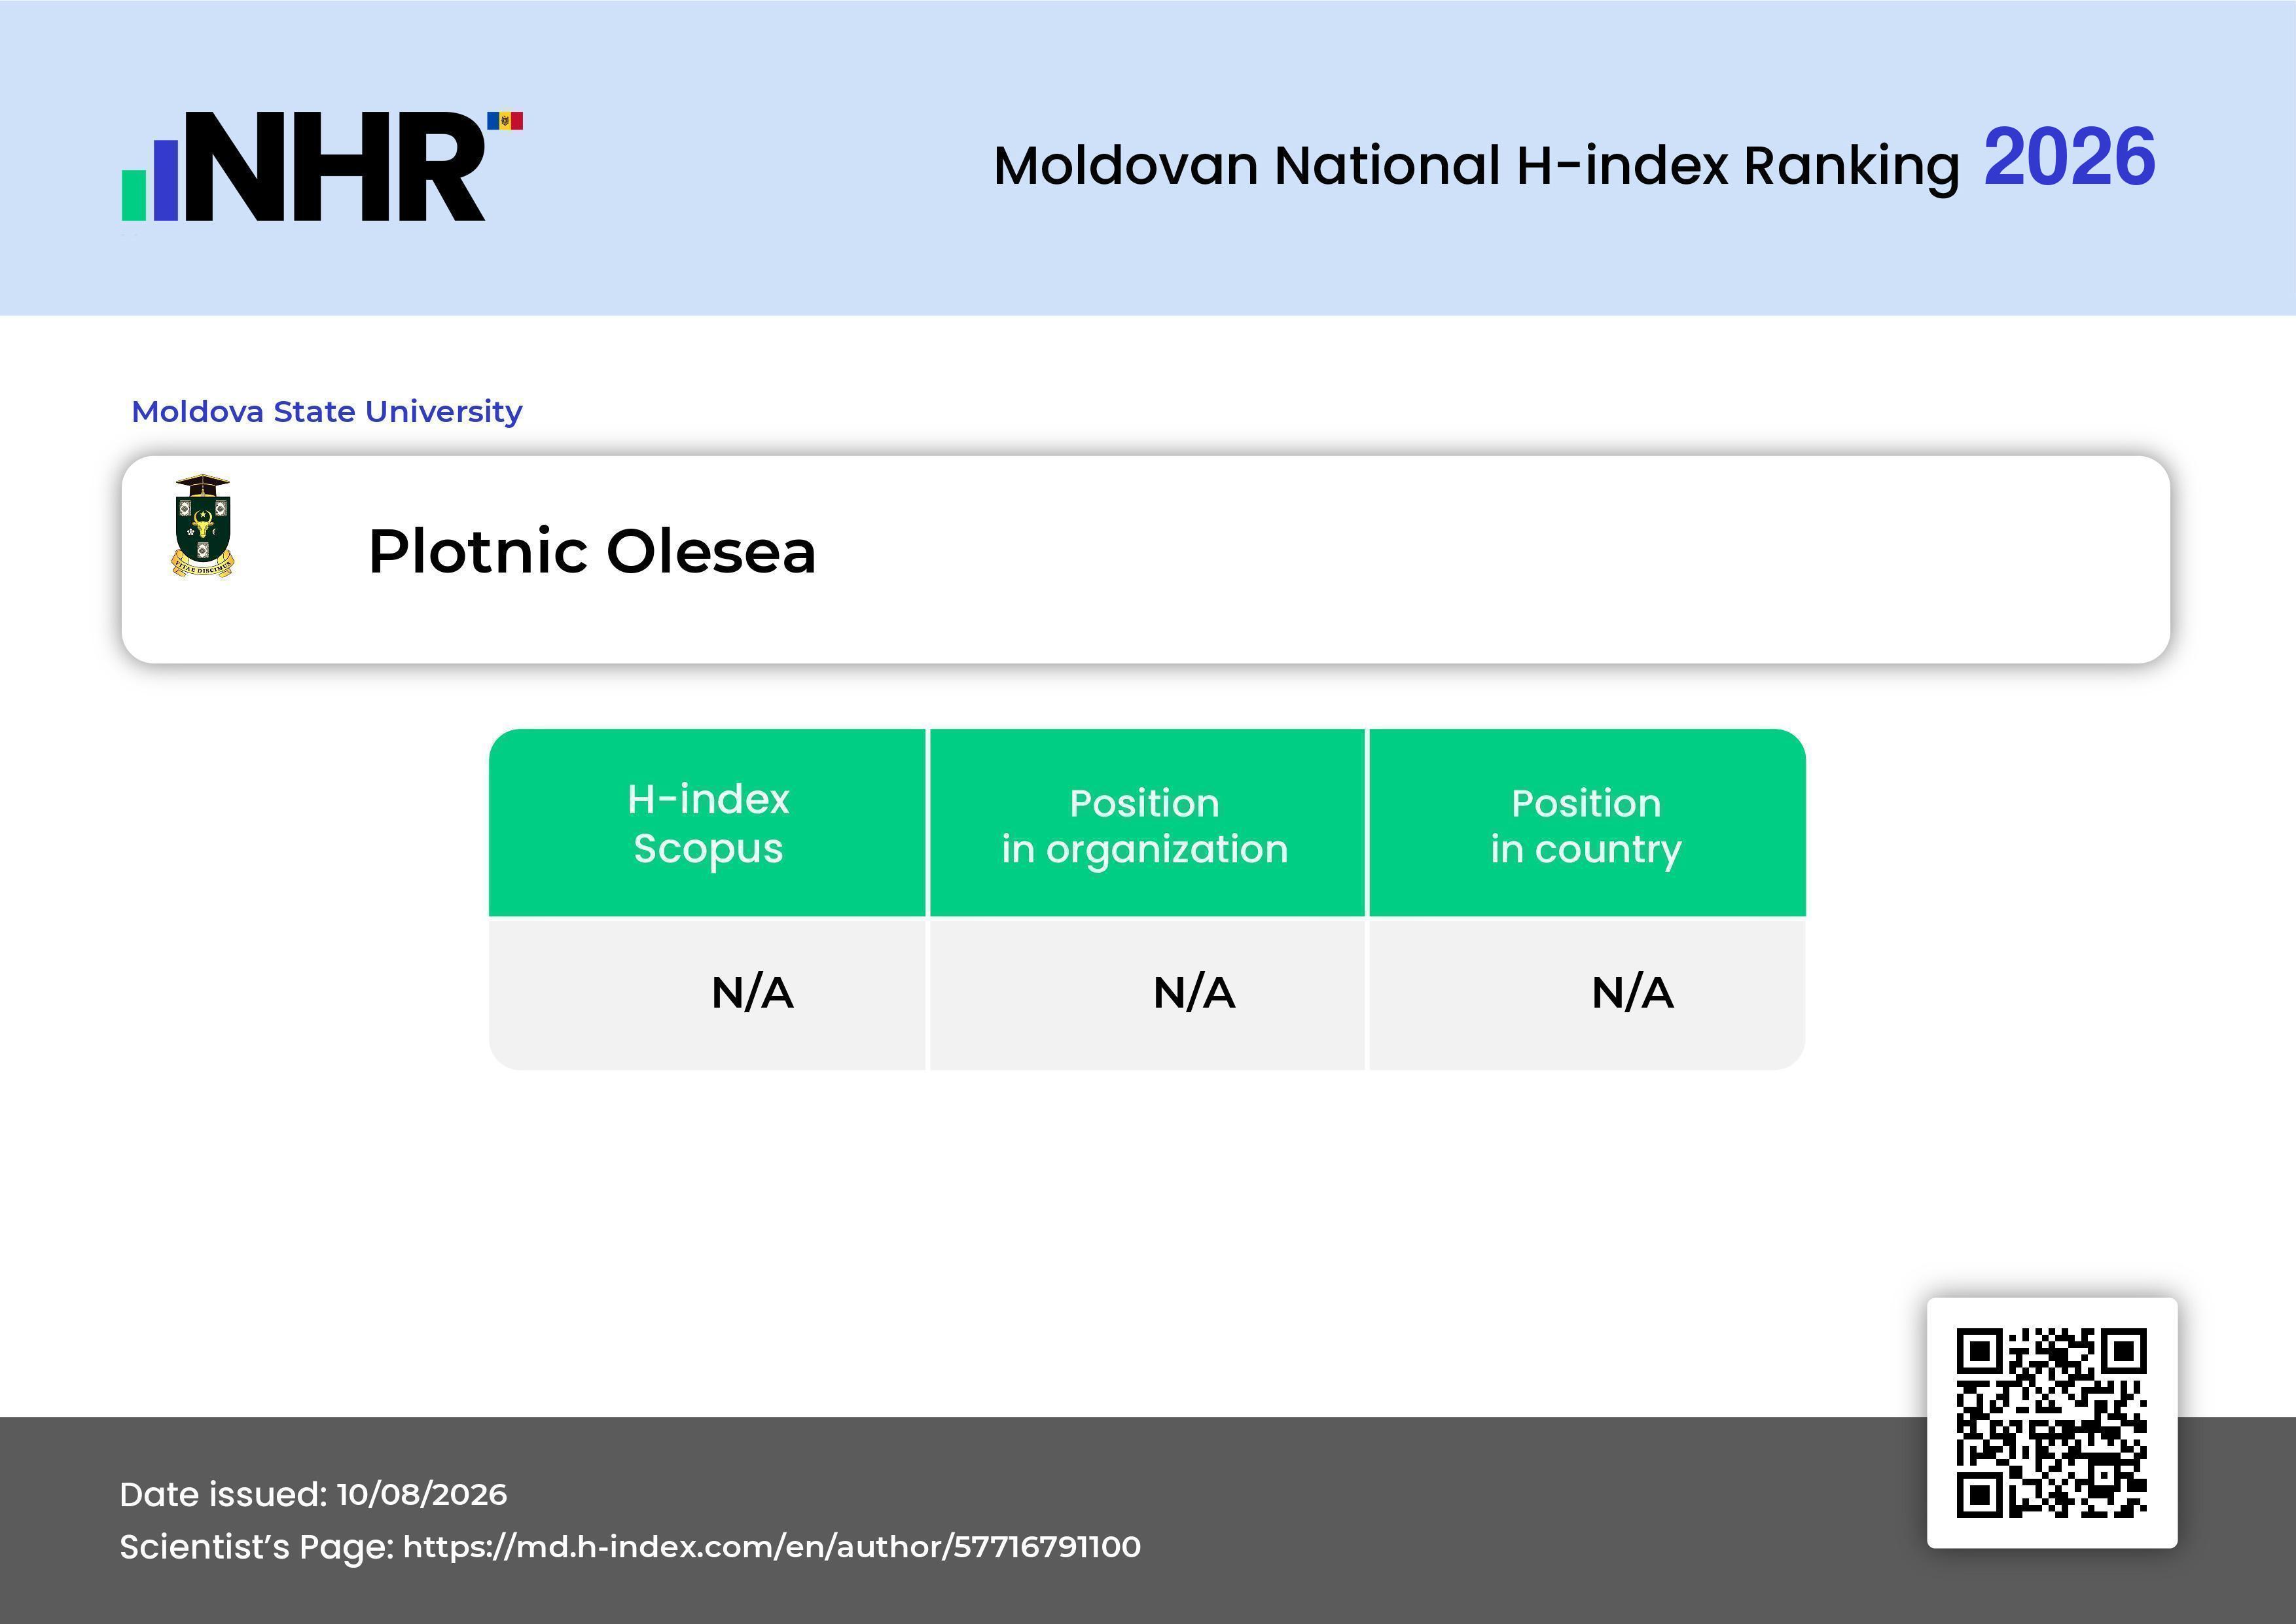Viewport: 2296px width, 1624px height.
Task: Click the Scientist's Page label text
Action: click(x=257, y=1547)
